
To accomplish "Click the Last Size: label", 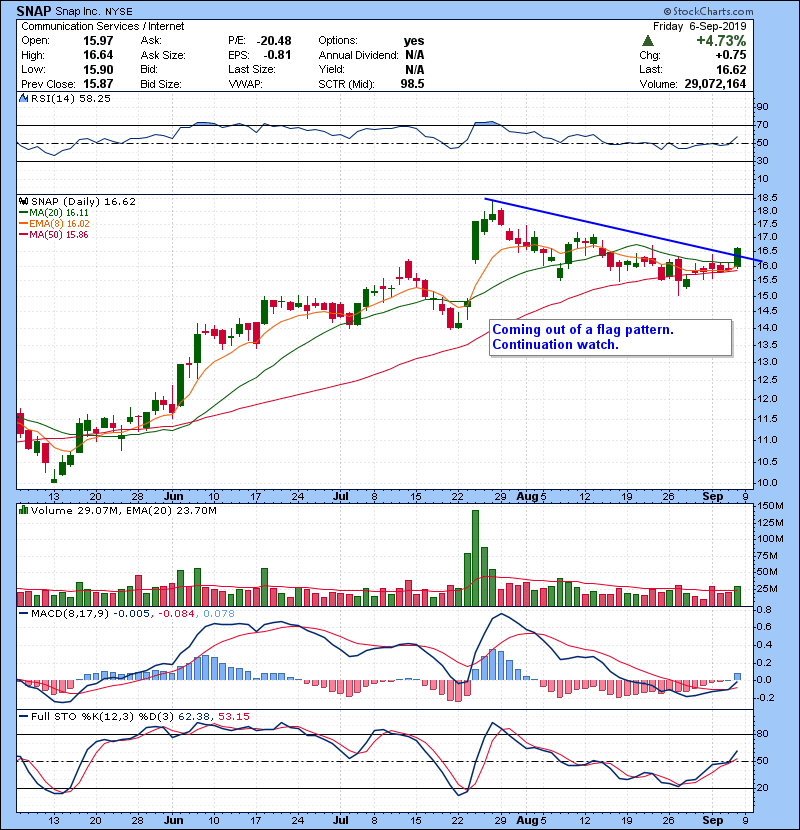I will pos(251,69).
